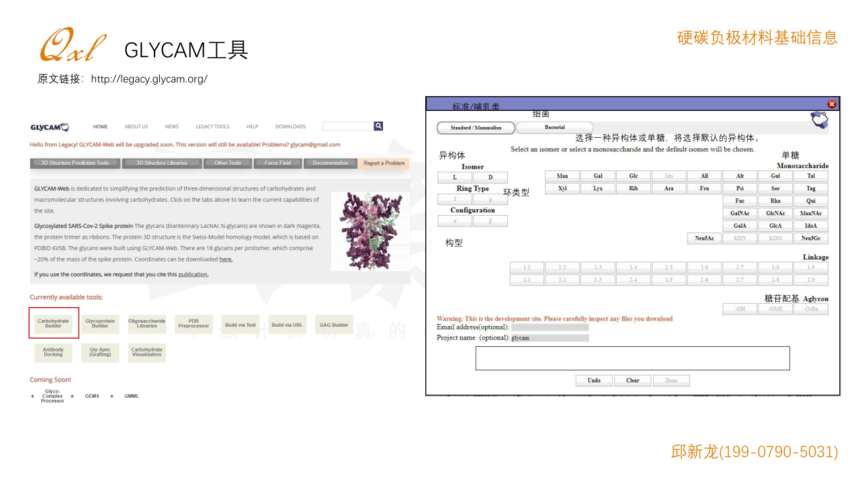860x484 pixels.
Task: Select the Glc monosaccharide
Action: pyautogui.click(x=633, y=176)
